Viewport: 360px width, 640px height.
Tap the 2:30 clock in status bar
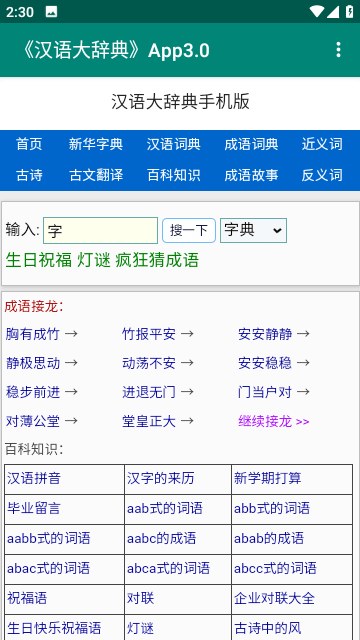(20, 12)
